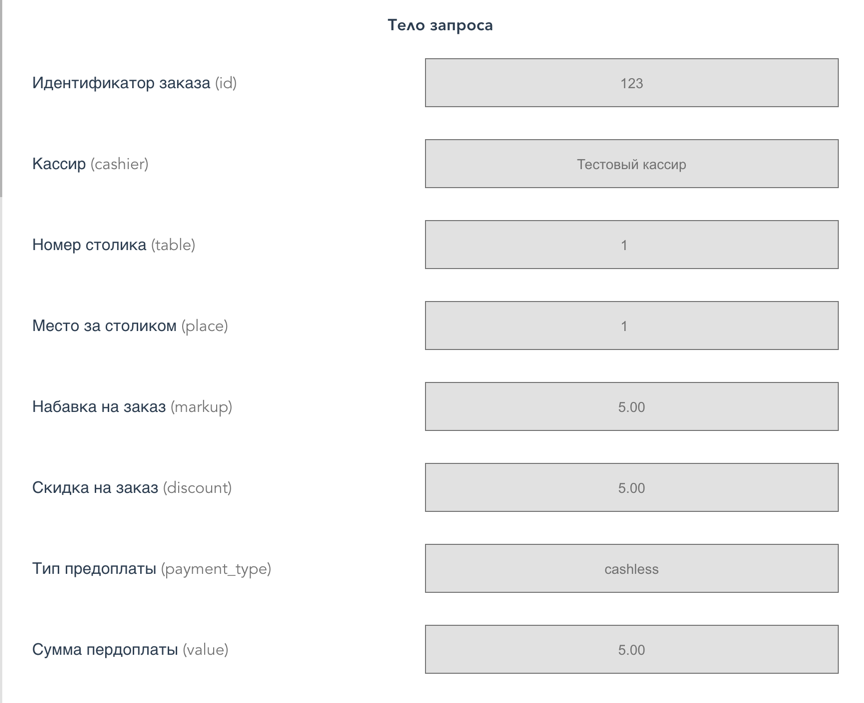Select the prepayment sum value field

coord(631,650)
